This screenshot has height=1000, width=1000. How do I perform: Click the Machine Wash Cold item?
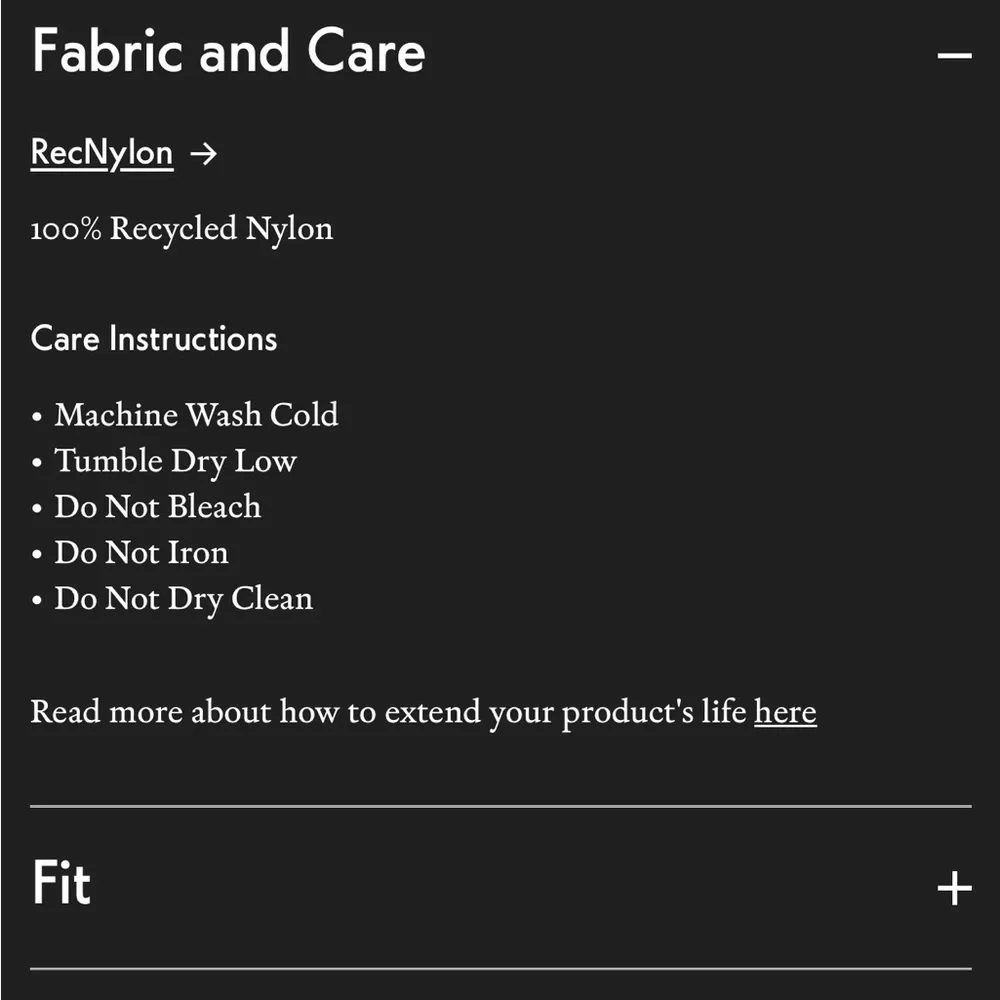coord(196,415)
